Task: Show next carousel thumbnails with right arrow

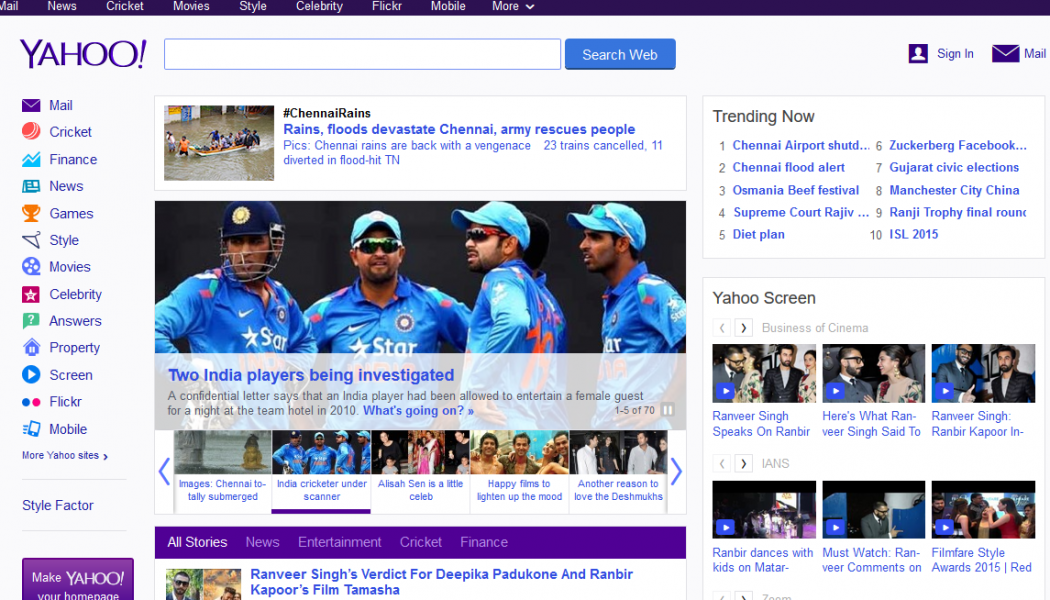Action: point(676,471)
